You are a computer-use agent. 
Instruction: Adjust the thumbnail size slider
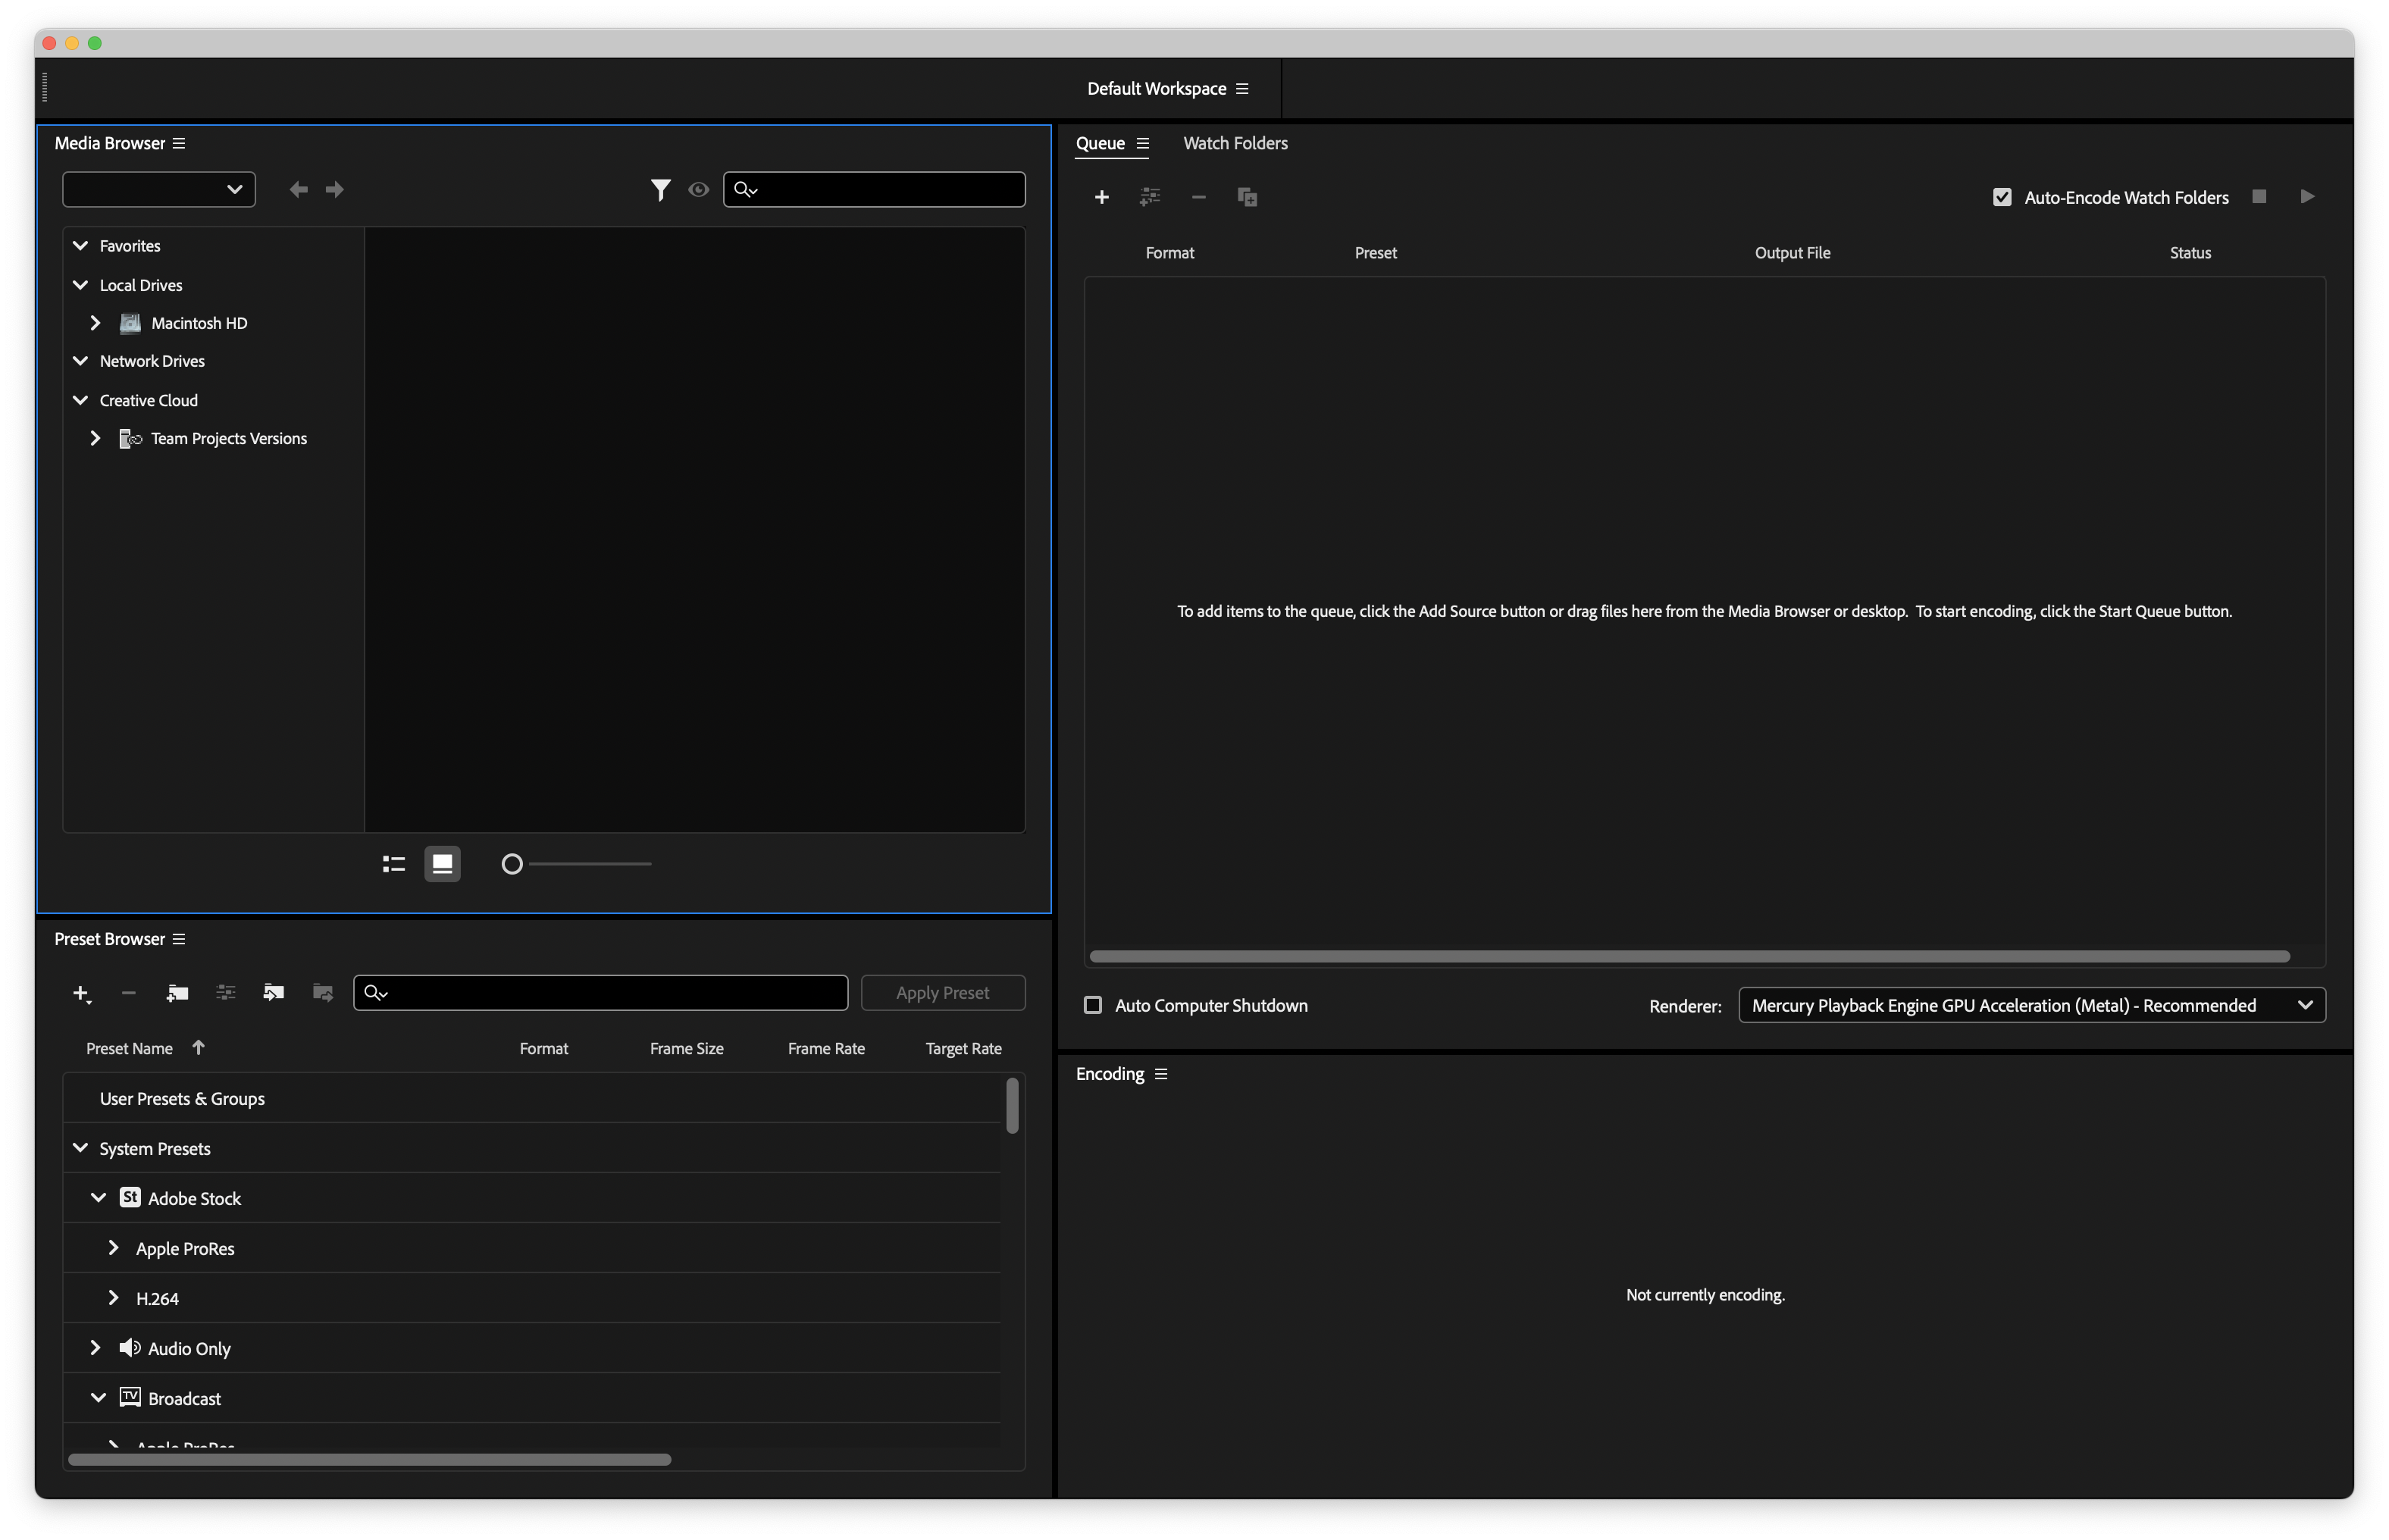click(x=576, y=864)
